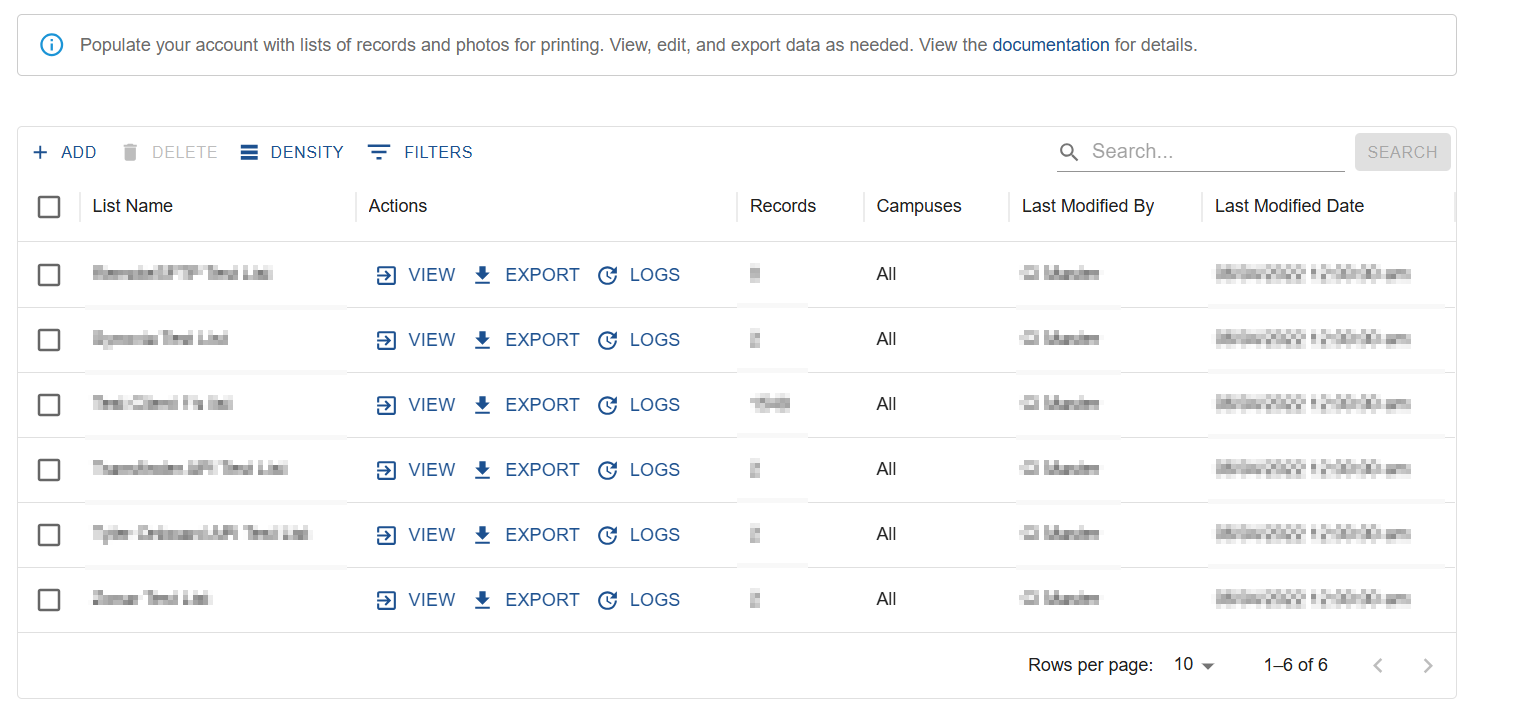1516x709 pixels.
Task: Click the VIEW icon in the first row
Action: point(386,275)
